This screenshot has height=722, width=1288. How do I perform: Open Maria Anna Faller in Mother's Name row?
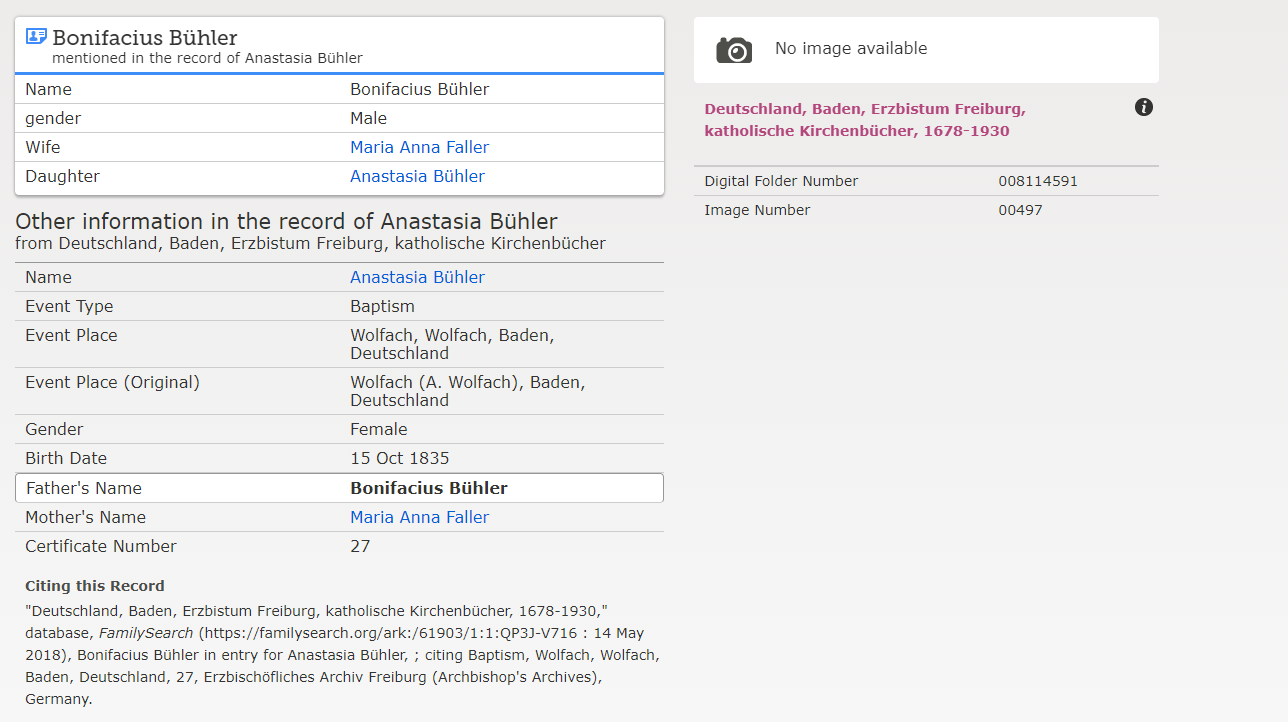point(419,517)
